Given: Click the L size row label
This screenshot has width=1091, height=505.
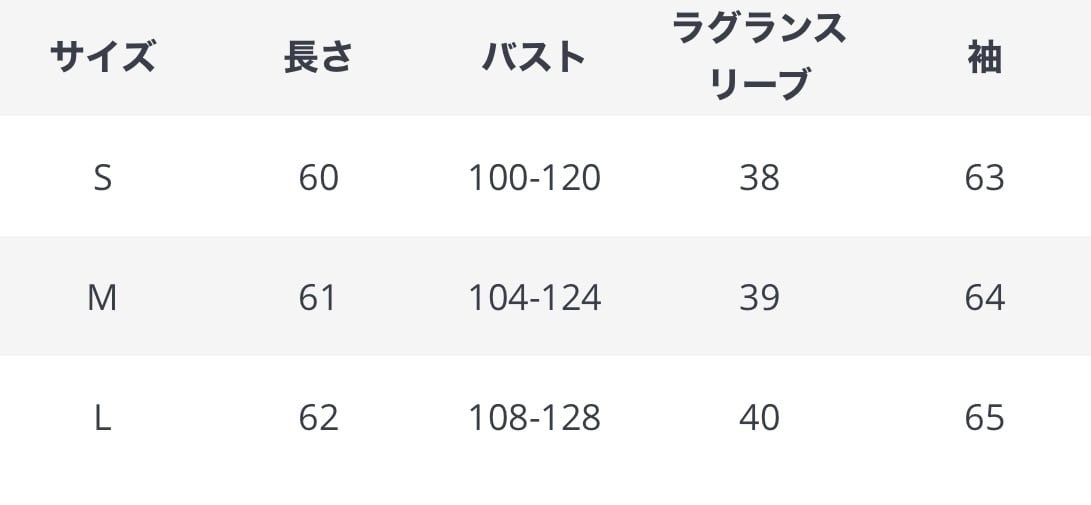Looking at the screenshot, I should click(x=102, y=417).
